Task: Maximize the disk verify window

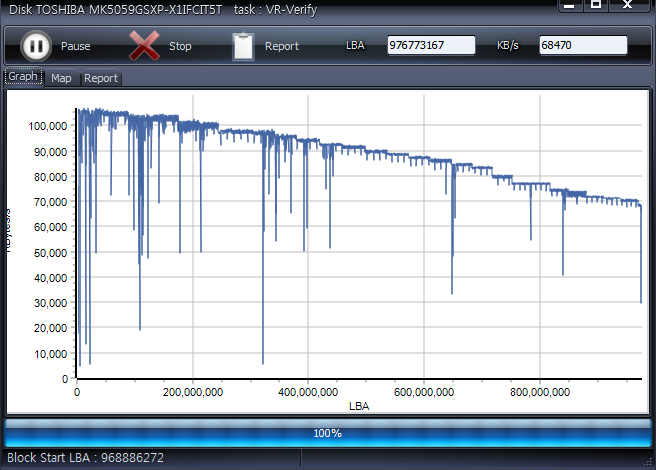Action: pos(596,5)
